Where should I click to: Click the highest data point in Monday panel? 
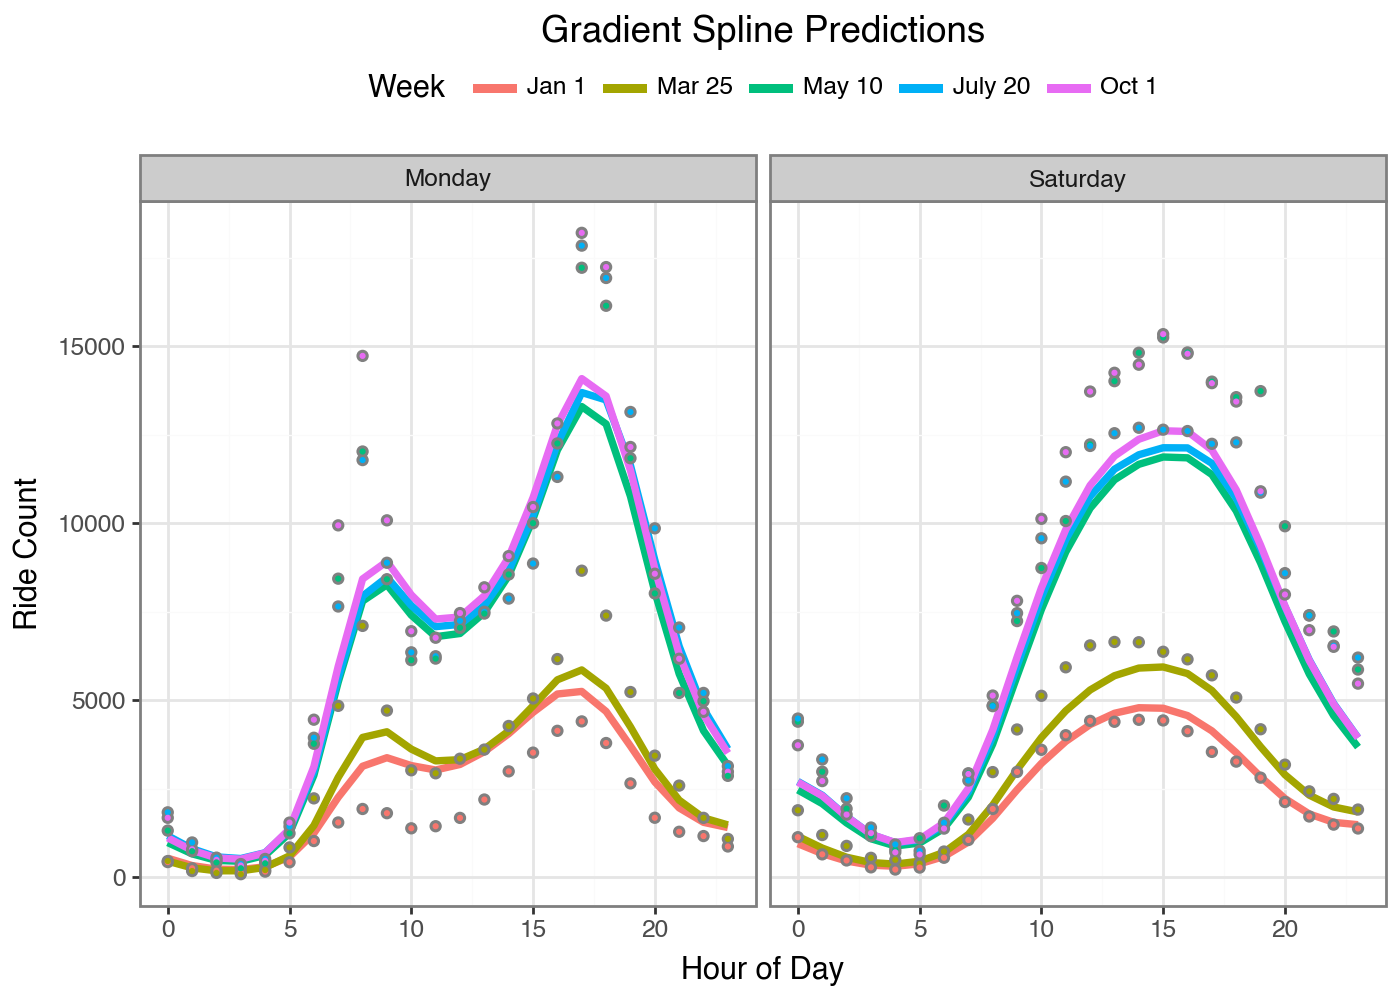click(582, 233)
